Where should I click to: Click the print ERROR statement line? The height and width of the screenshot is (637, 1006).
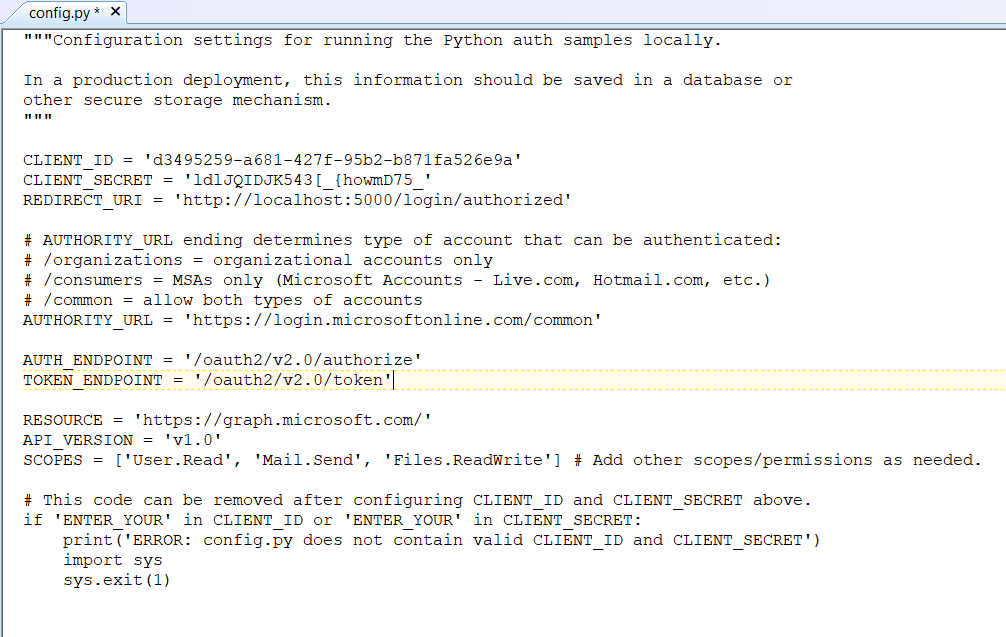click(x=440, y=540)
